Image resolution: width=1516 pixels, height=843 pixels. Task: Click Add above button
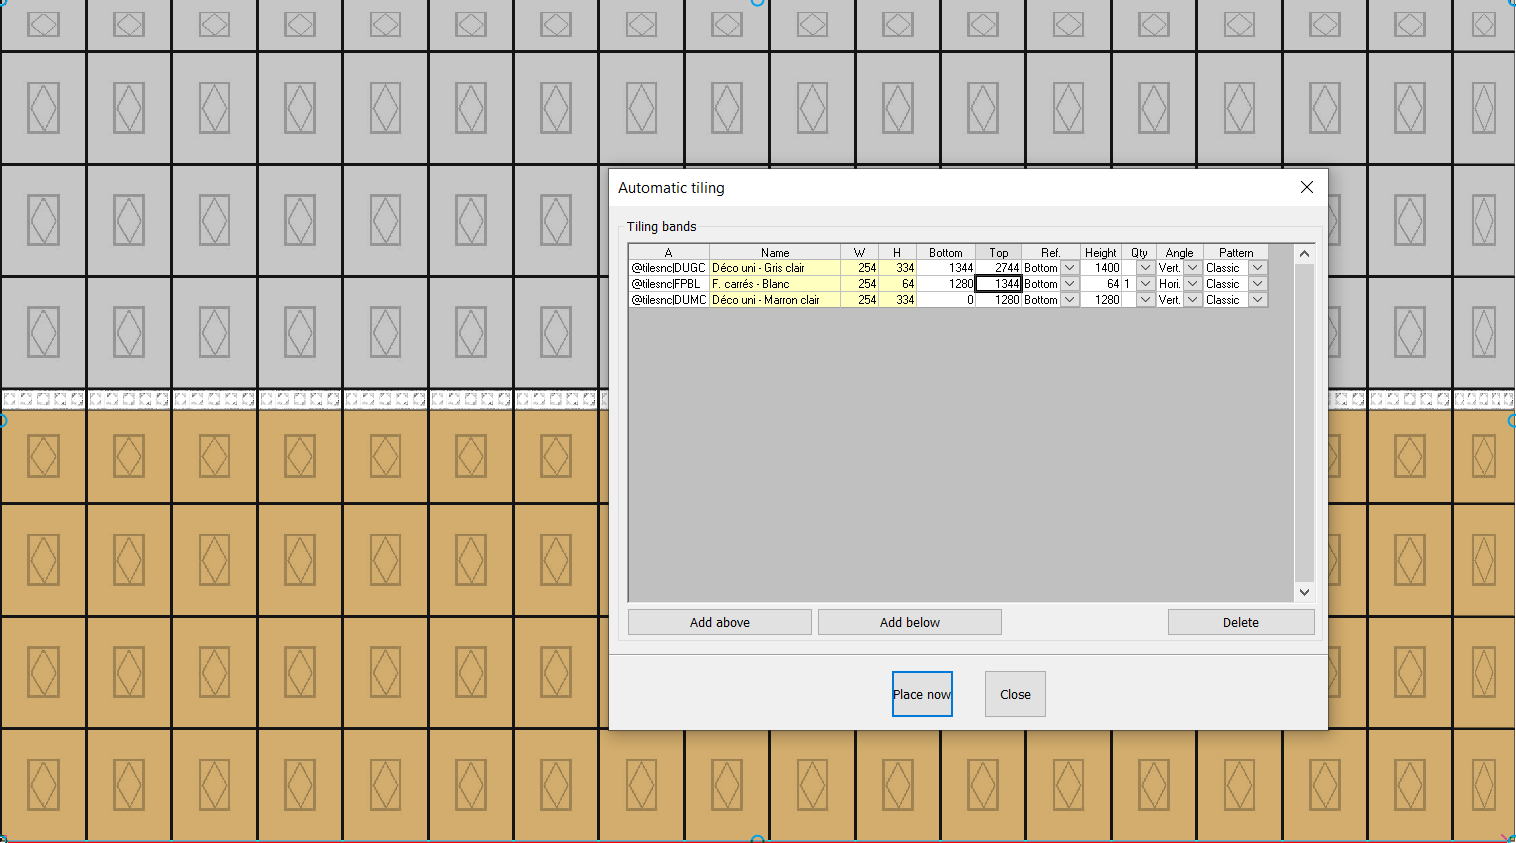click(719, 622)
